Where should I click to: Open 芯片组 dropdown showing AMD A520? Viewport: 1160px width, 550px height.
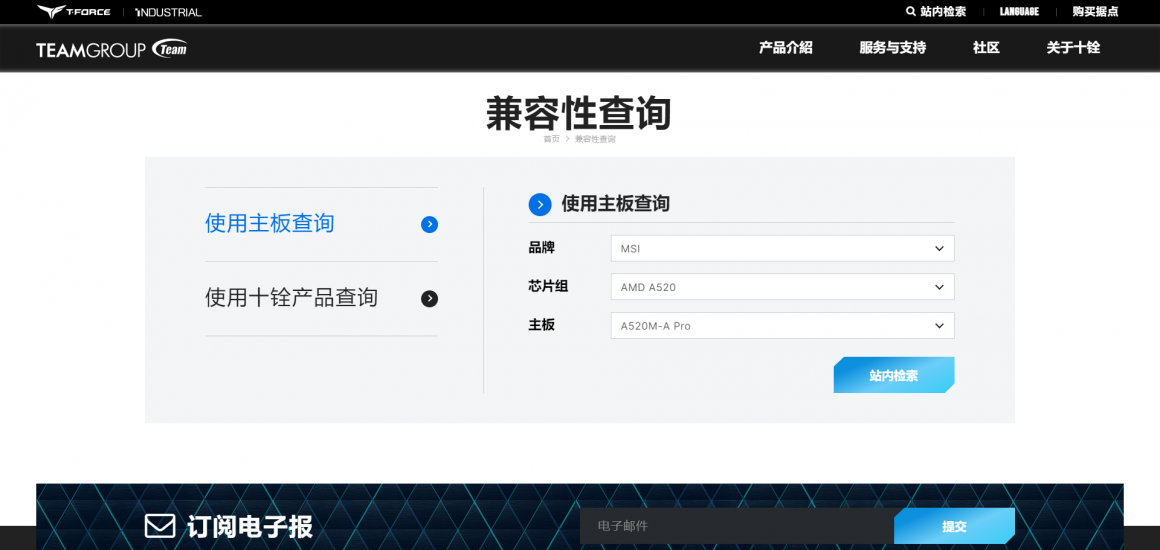(782, 287)
